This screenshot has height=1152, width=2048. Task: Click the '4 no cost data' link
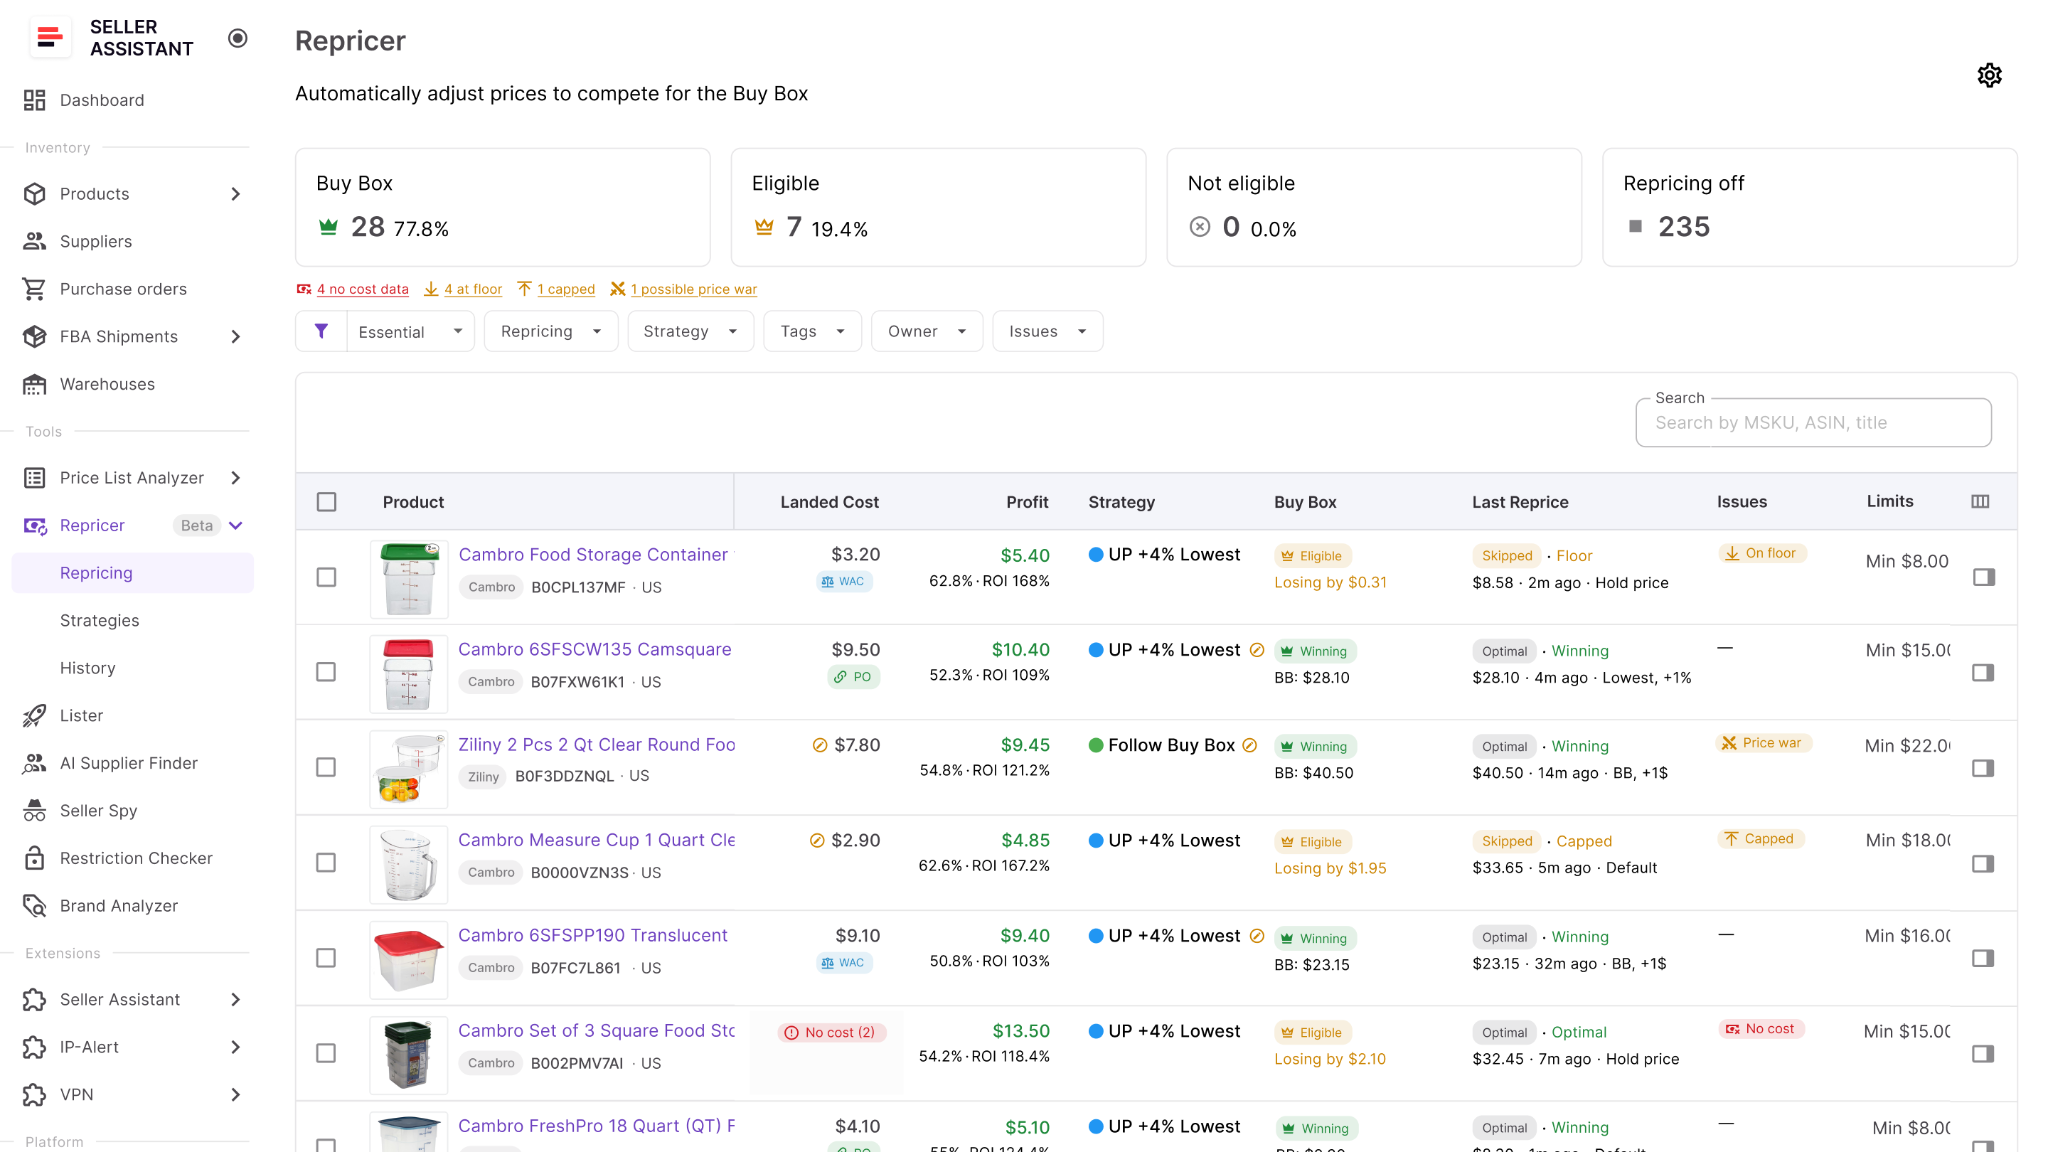[x=362, y=289]
